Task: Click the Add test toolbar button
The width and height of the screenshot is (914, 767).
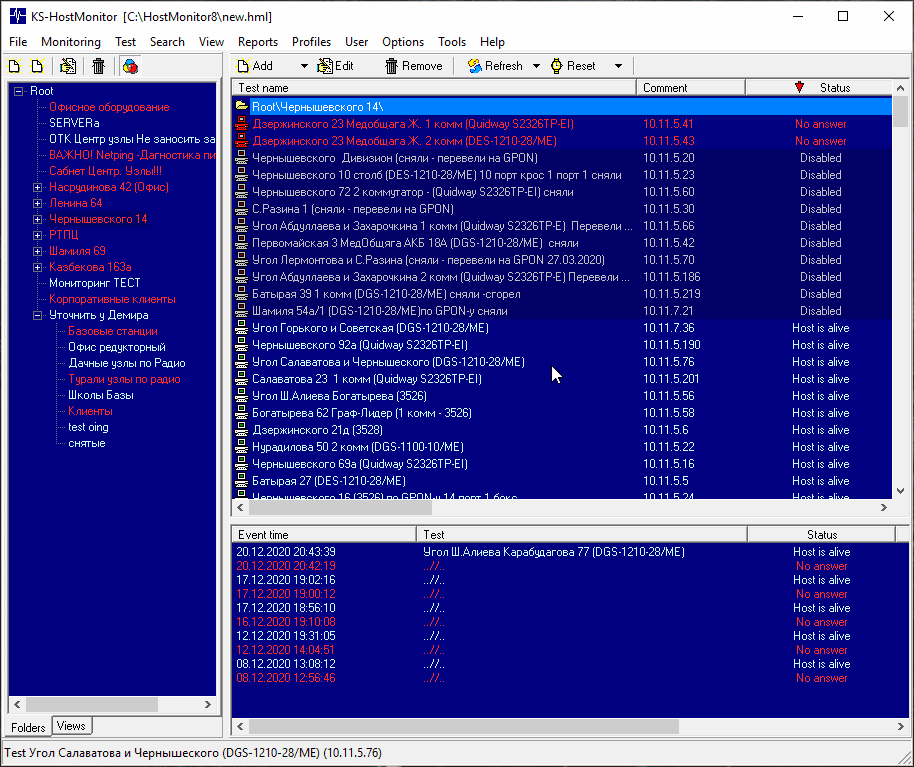Action: (x=255, y=66)
